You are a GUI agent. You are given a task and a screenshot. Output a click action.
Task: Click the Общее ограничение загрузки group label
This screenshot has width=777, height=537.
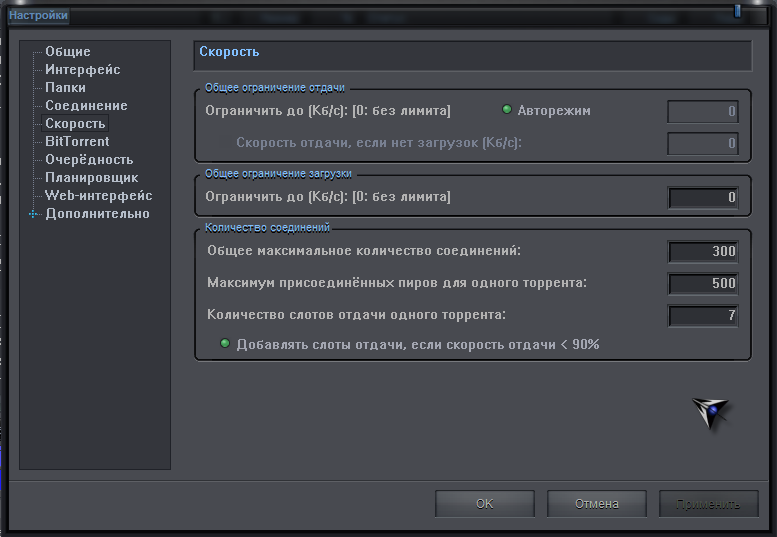point(278,173)
